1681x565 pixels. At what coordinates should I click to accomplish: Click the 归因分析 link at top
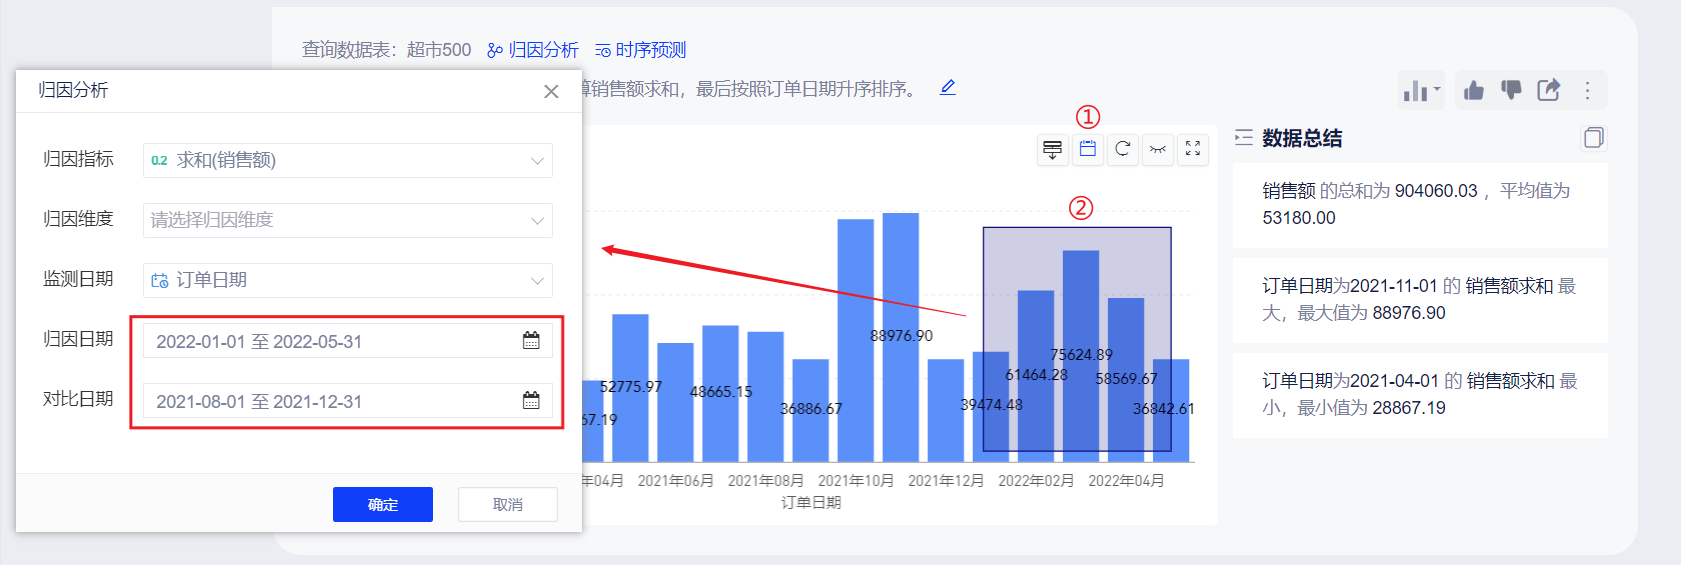pos(533,50)
